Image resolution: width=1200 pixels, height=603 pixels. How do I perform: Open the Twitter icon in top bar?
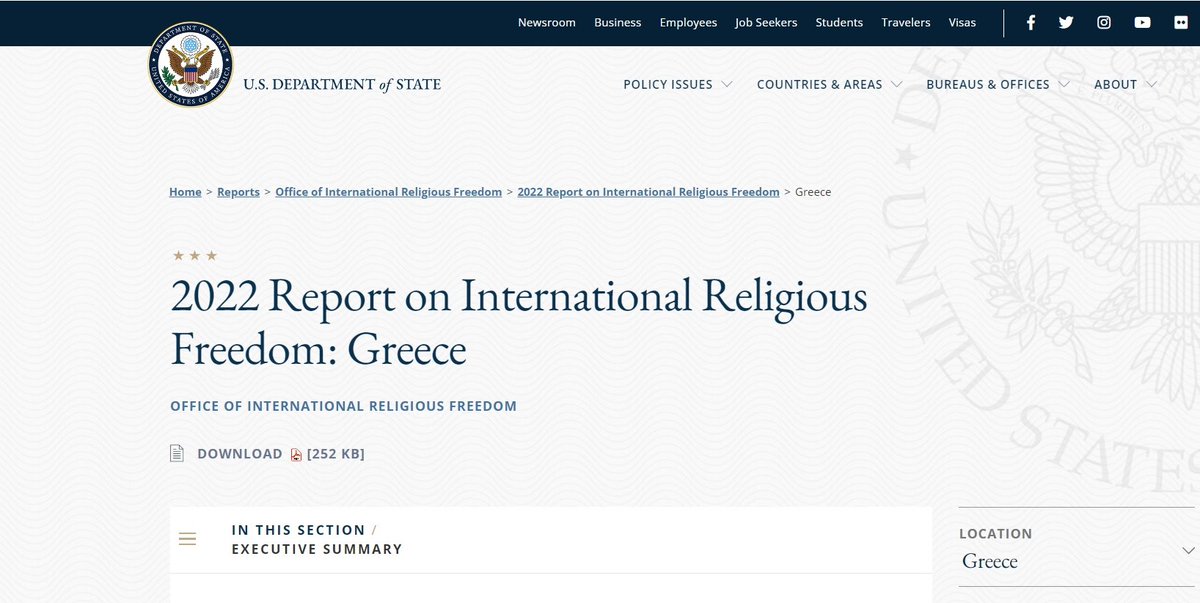click(1066, 22)
